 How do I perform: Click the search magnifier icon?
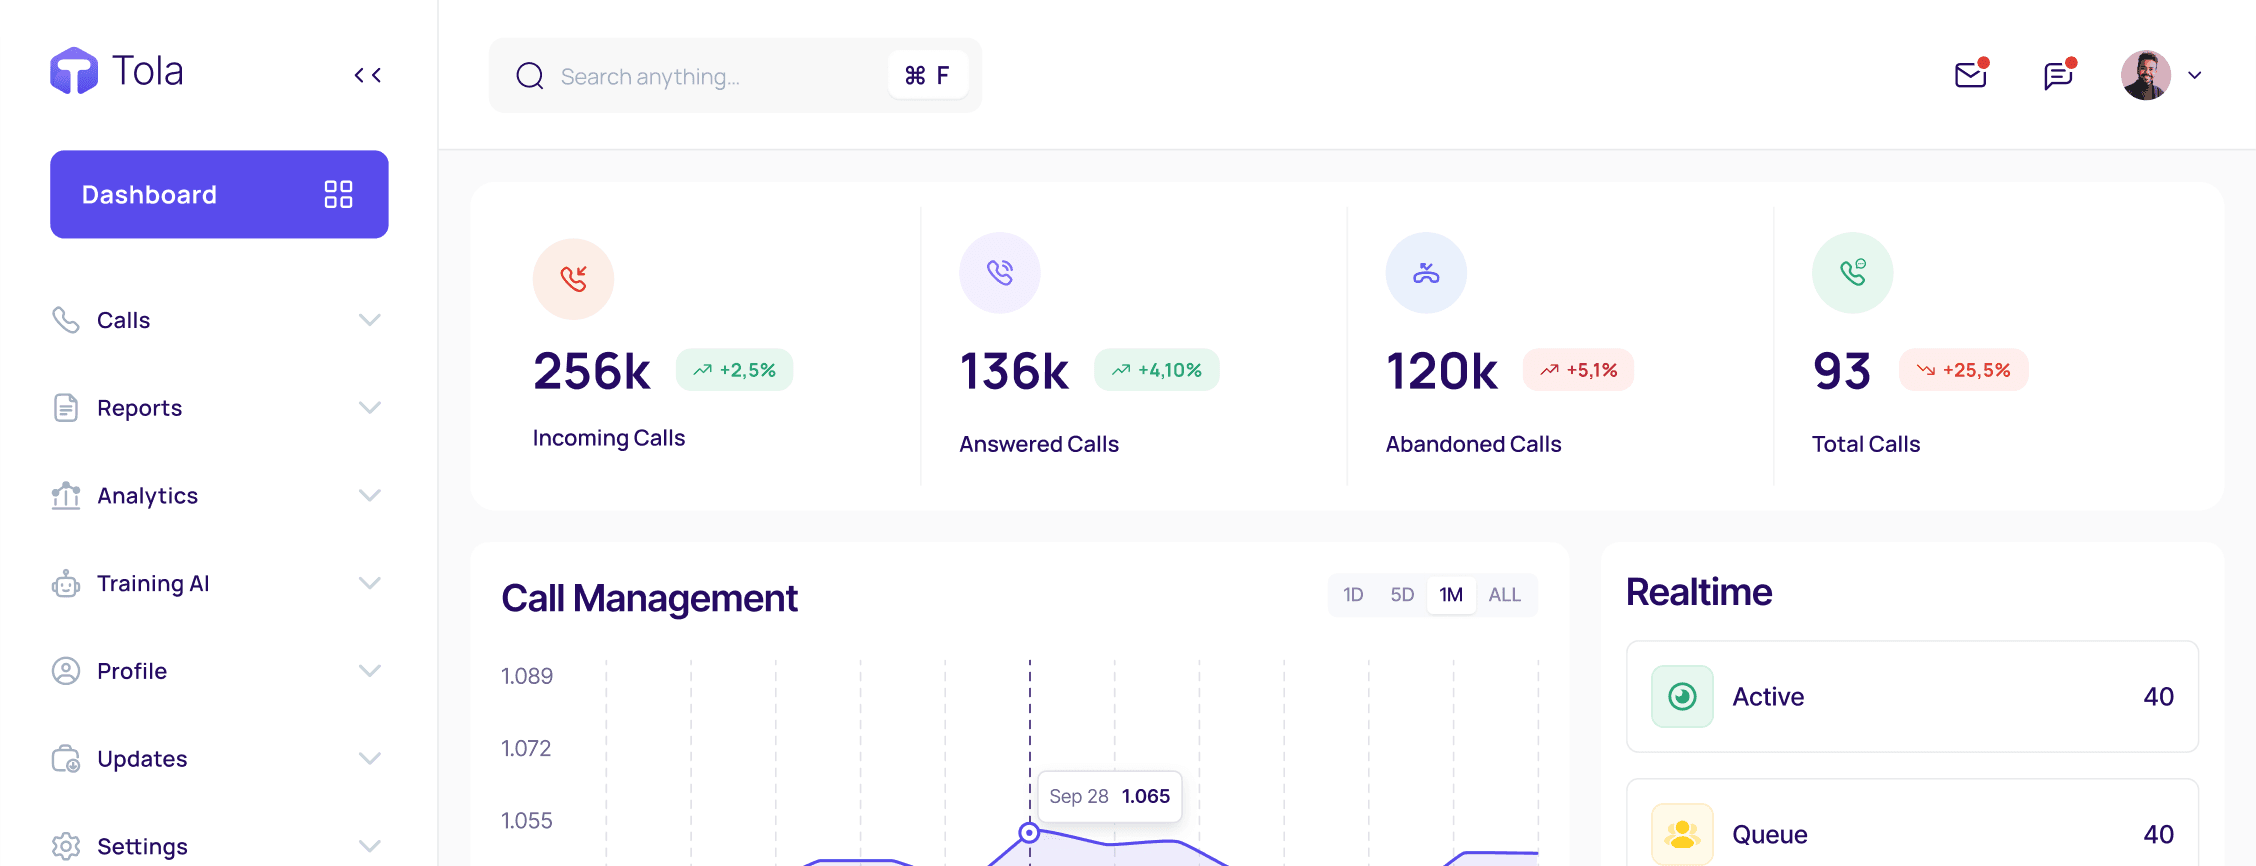click(530, 76)
